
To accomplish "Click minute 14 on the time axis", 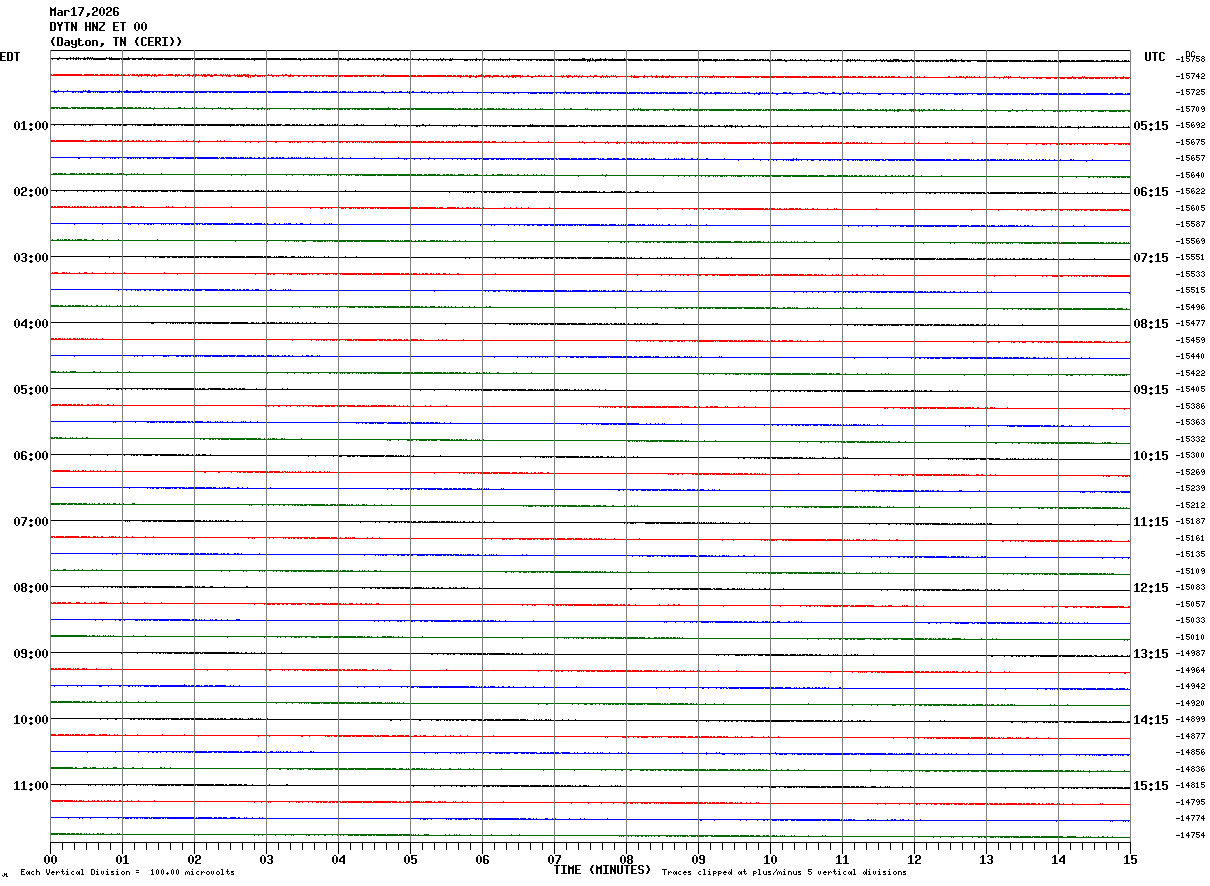I will [x=1058, y=859].
